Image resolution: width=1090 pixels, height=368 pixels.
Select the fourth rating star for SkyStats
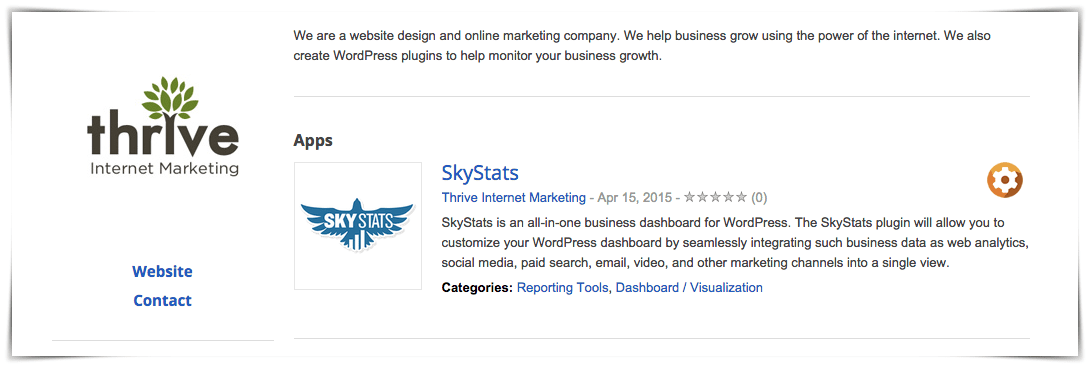pyautogui.click(x=729, y=198)
